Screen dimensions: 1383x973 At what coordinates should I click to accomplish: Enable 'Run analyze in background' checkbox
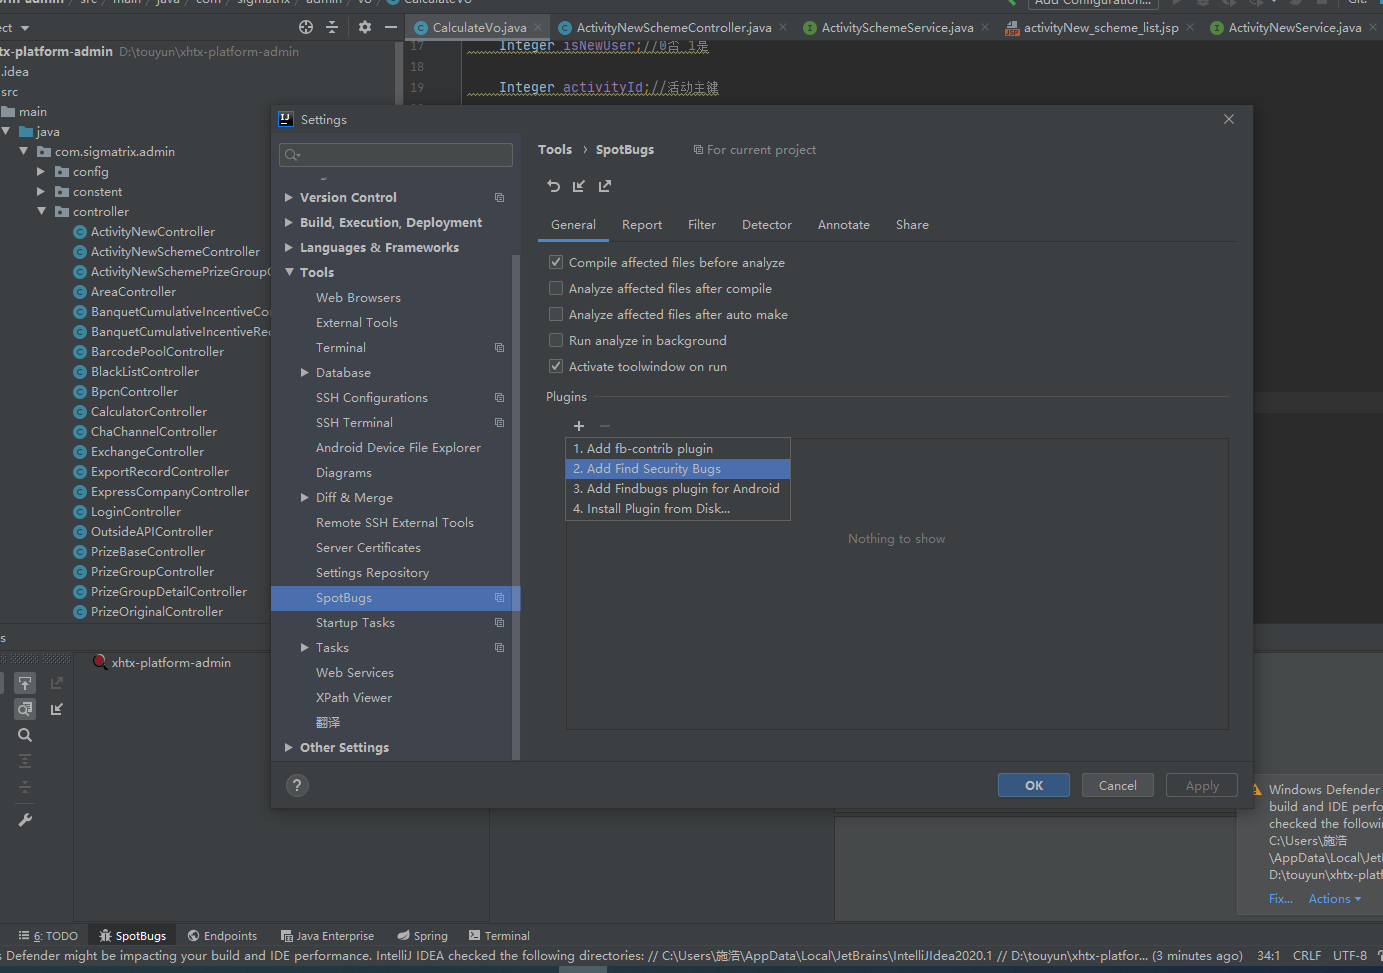pyautogui.click(x=556, y=341)
